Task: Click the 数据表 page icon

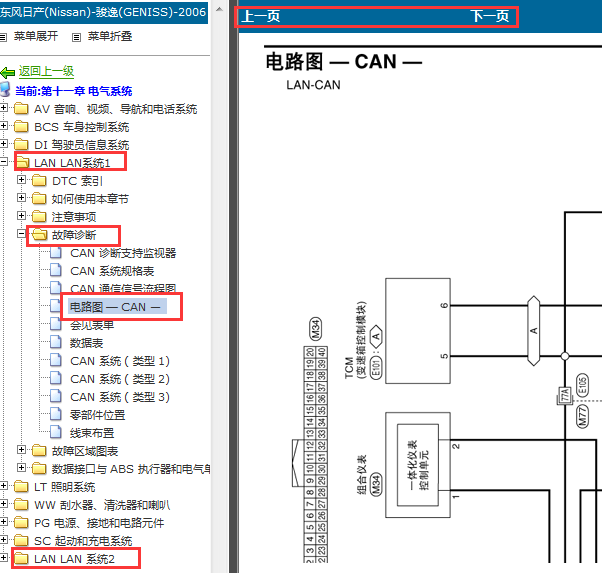Action: [56, 342]
